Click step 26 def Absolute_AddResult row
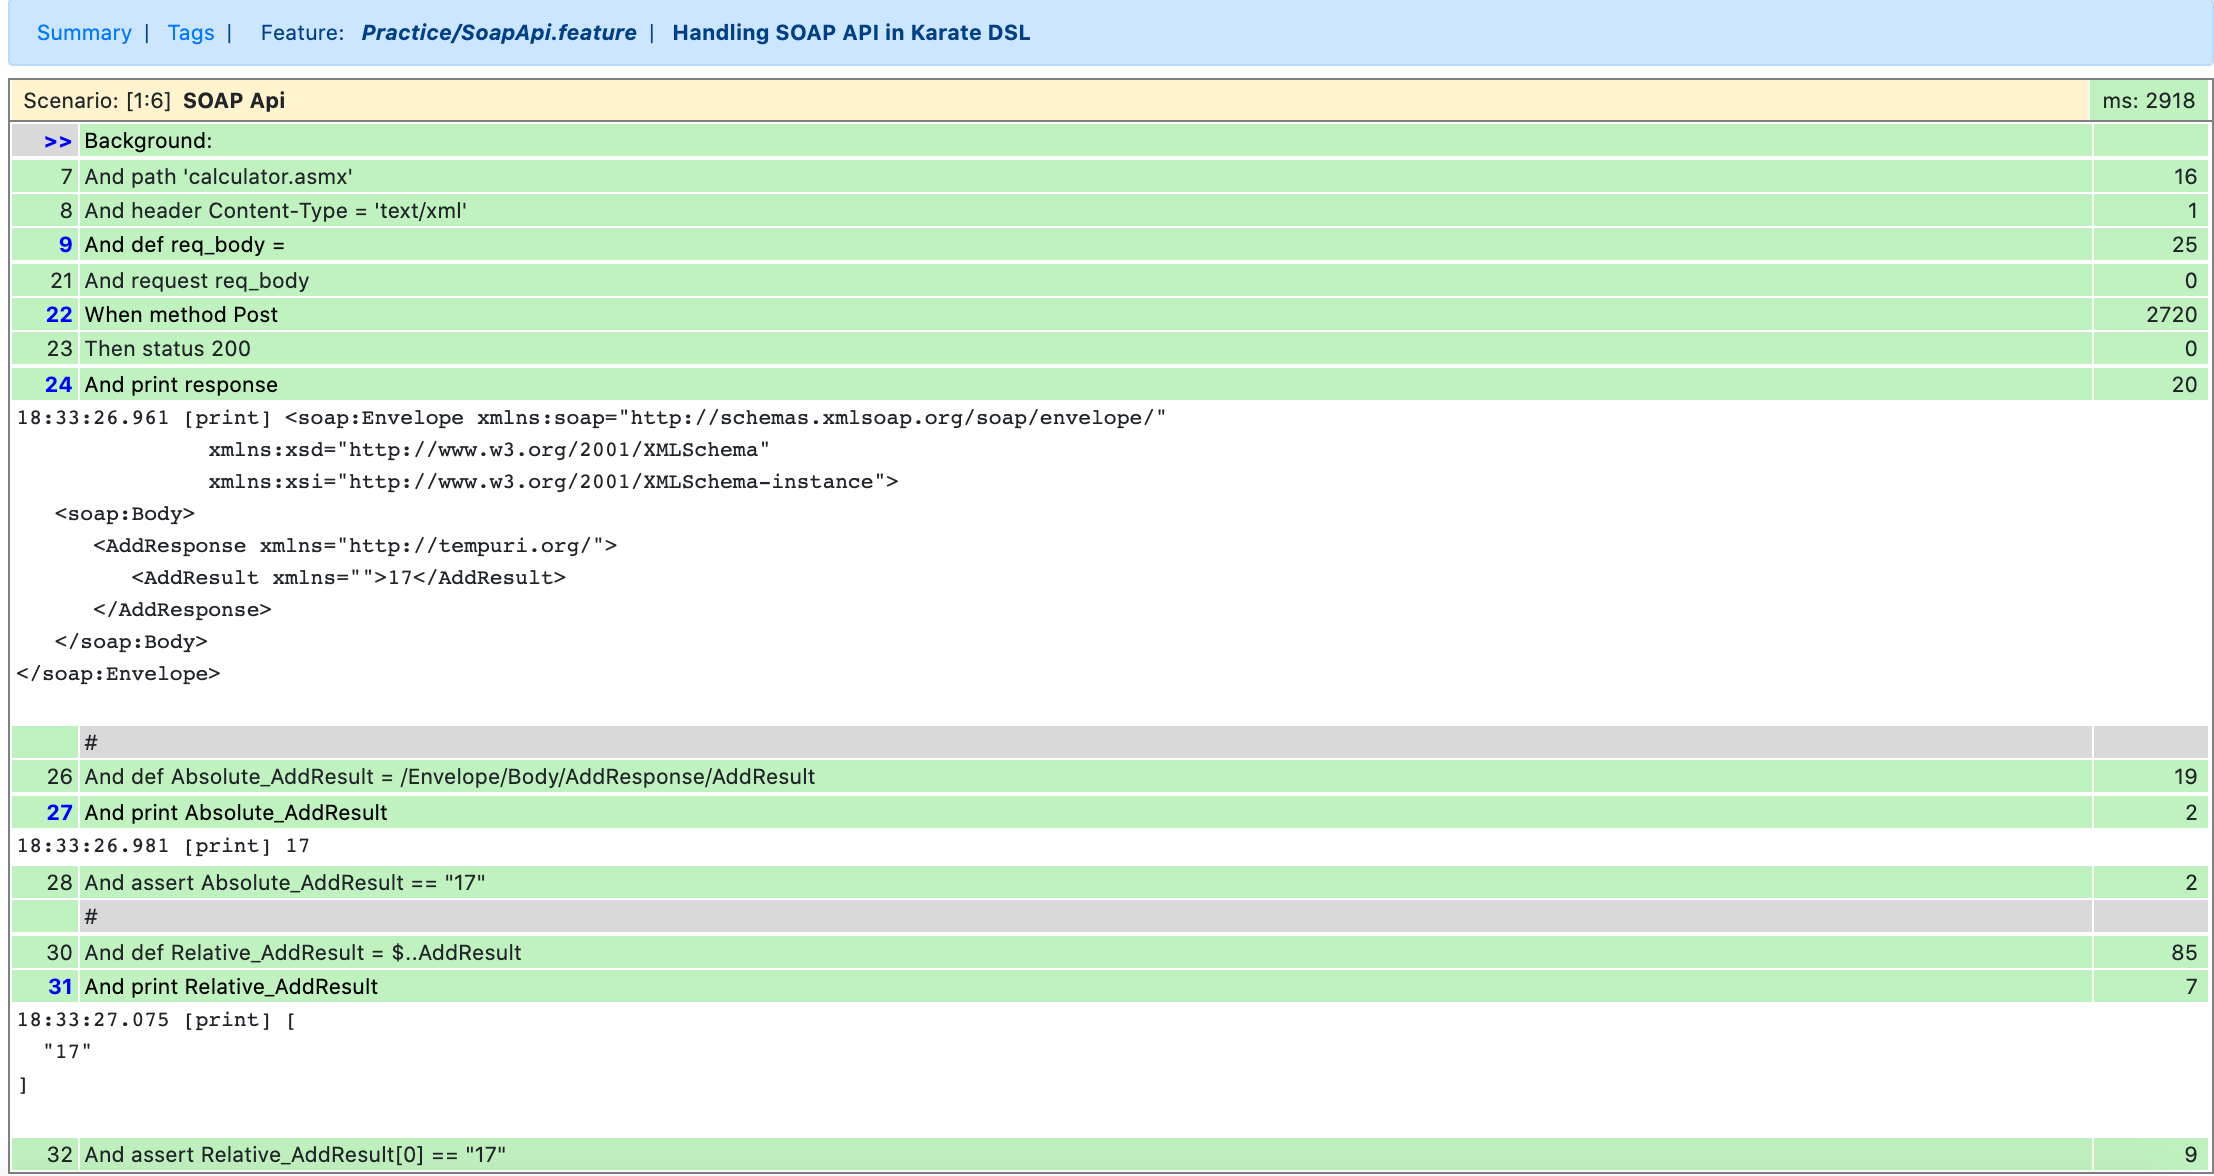 point(449,777)
